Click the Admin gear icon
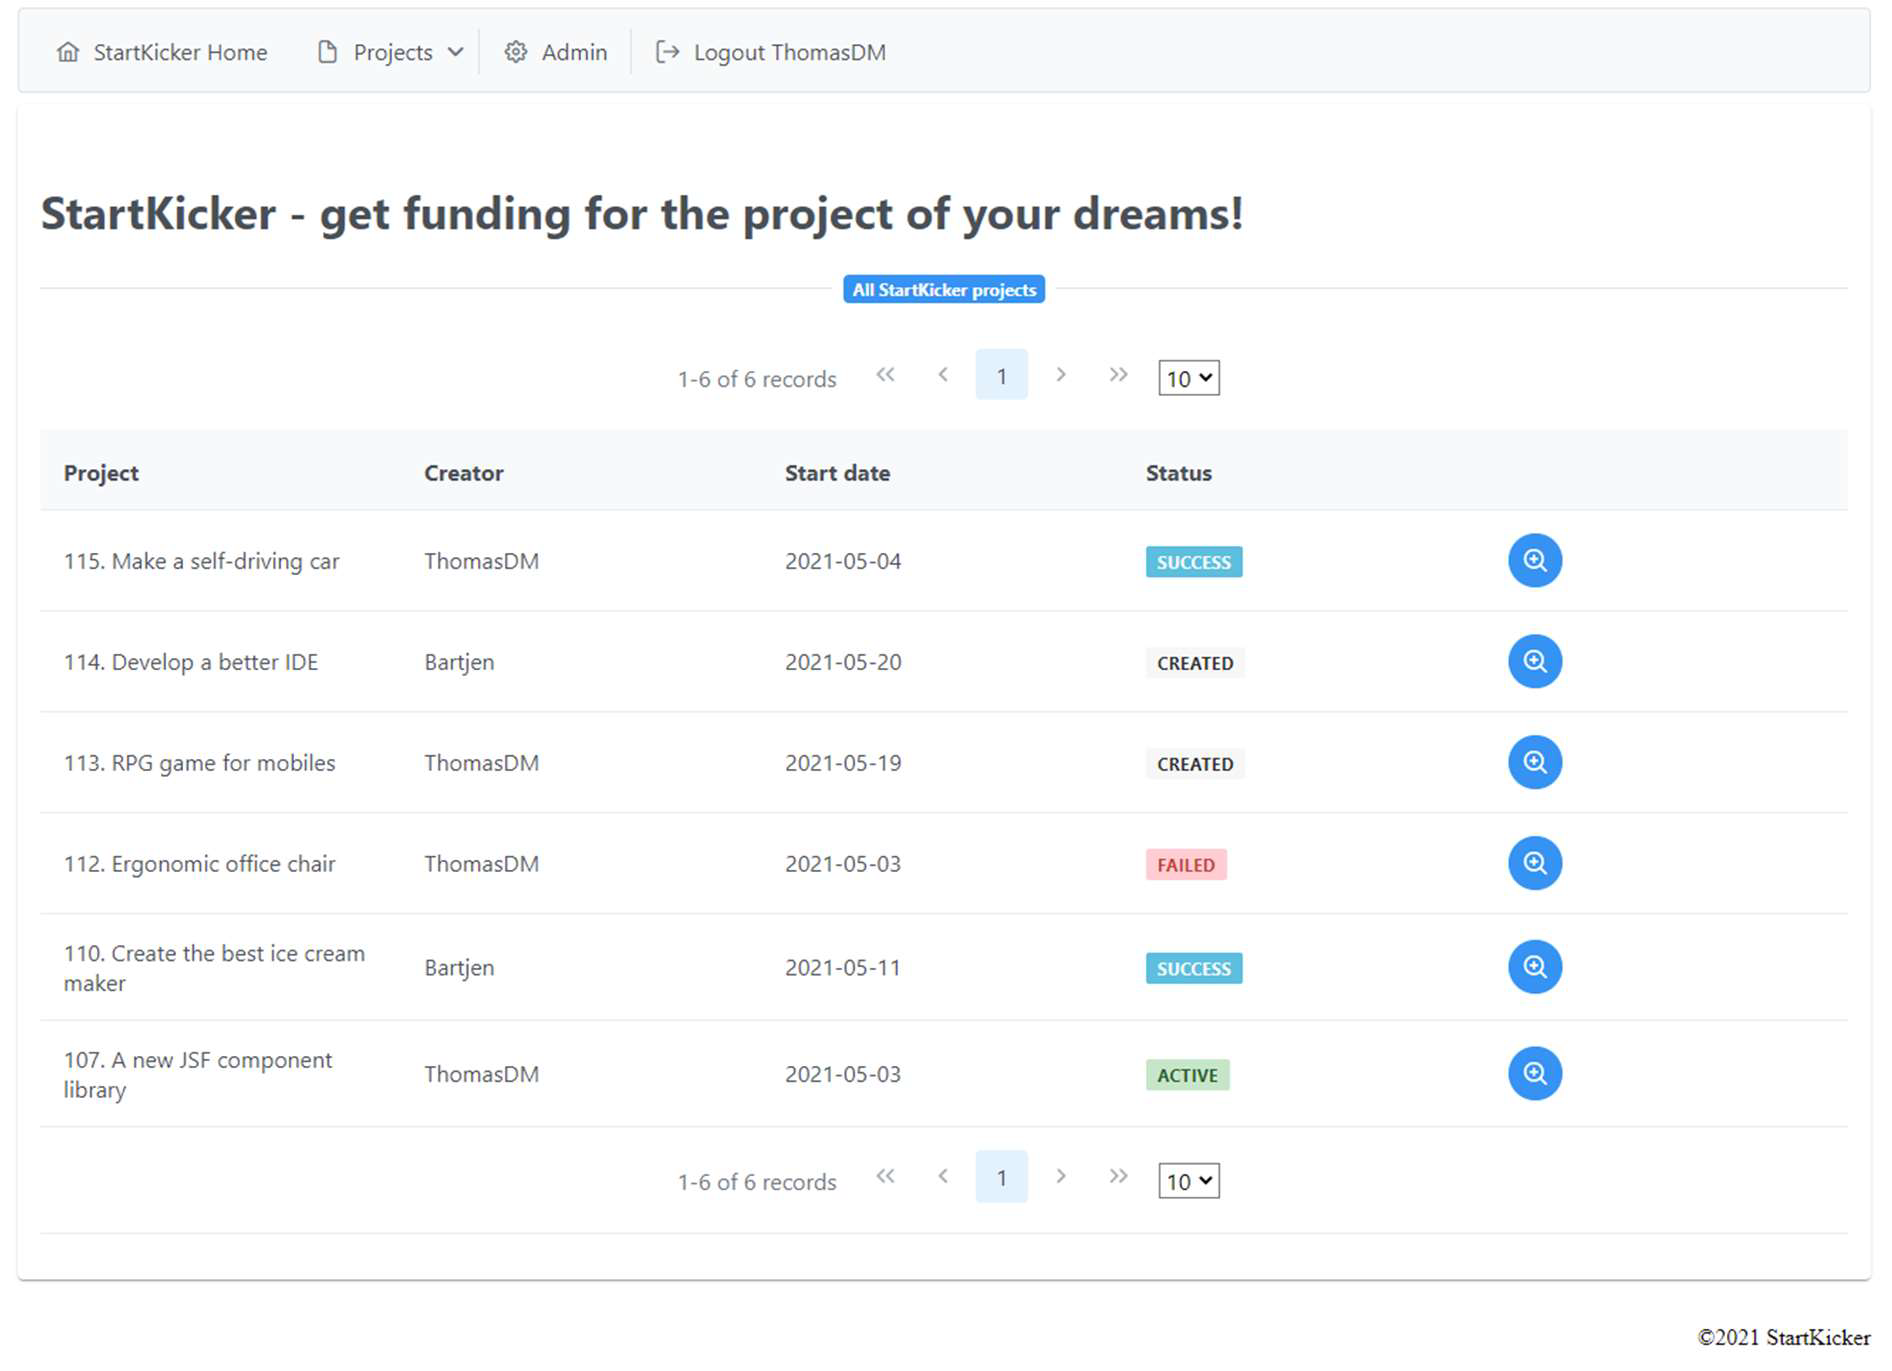1892x1371 pixels. pyautogui.click(x=515, y=52)
